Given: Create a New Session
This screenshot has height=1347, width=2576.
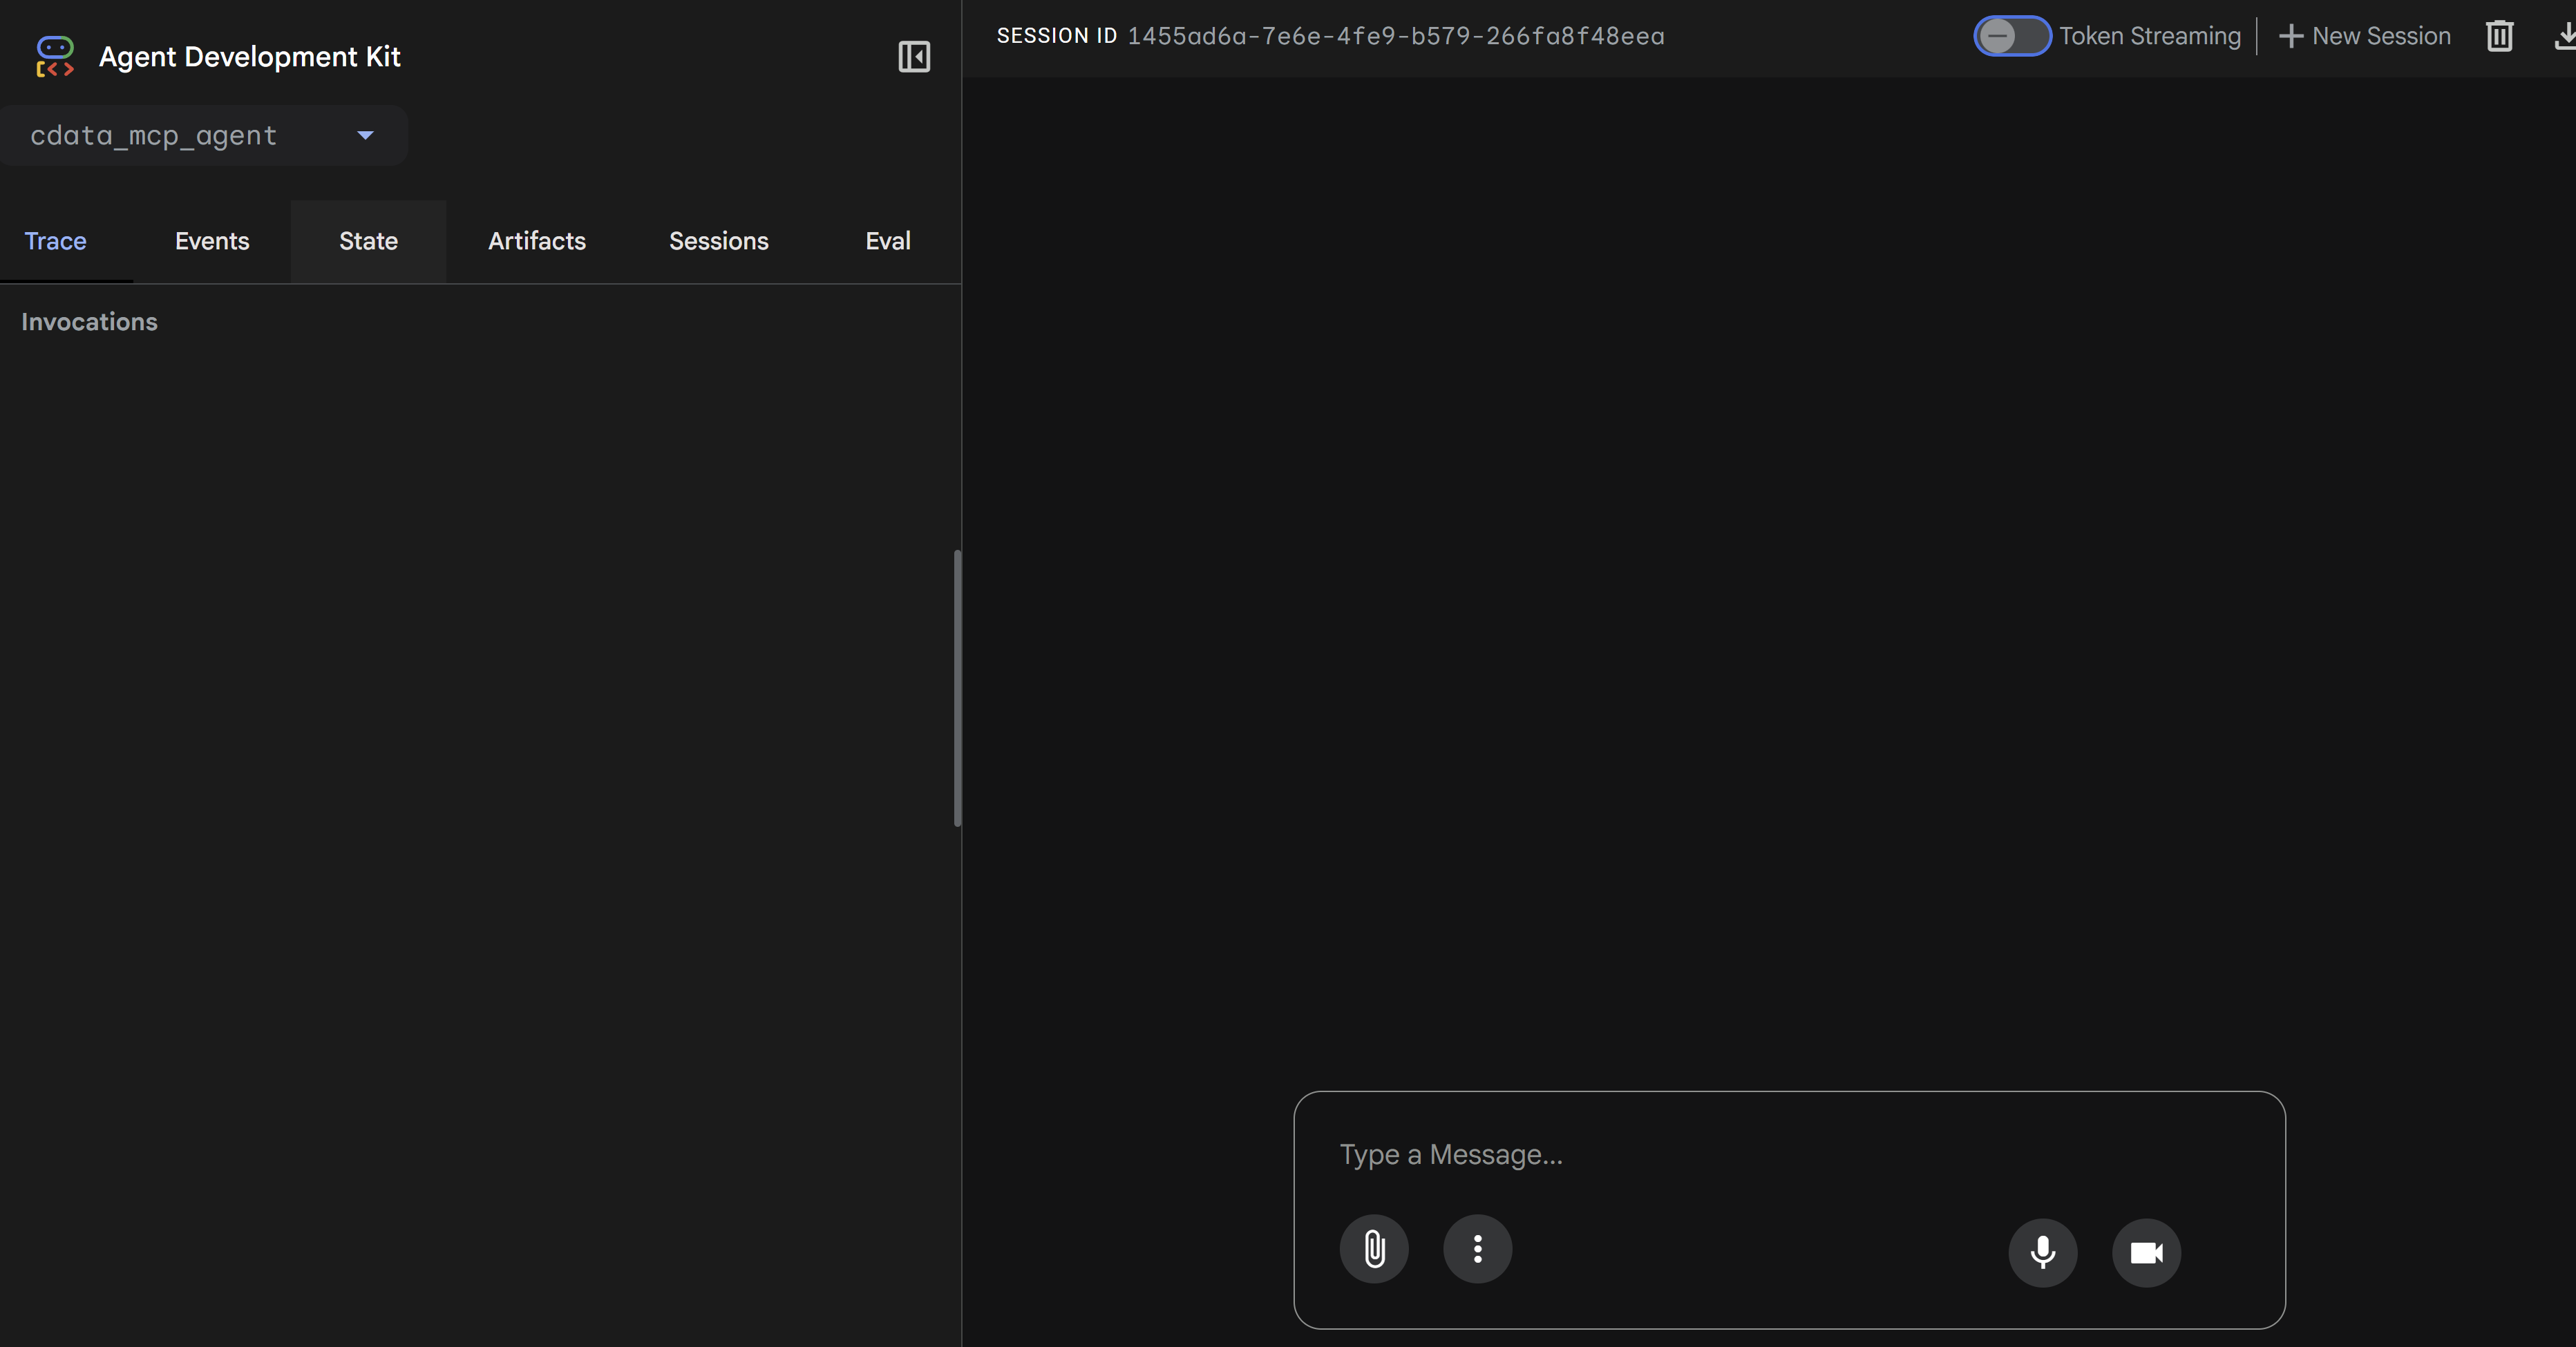Looking at the screenshot, I should point(2364,36).
